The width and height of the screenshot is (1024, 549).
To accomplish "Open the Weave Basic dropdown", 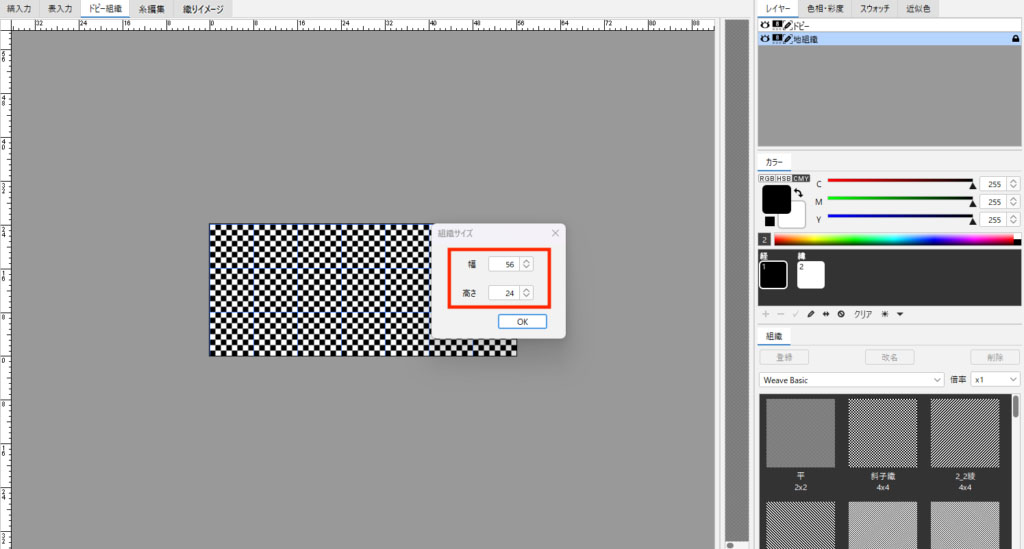I will point(851,380).
